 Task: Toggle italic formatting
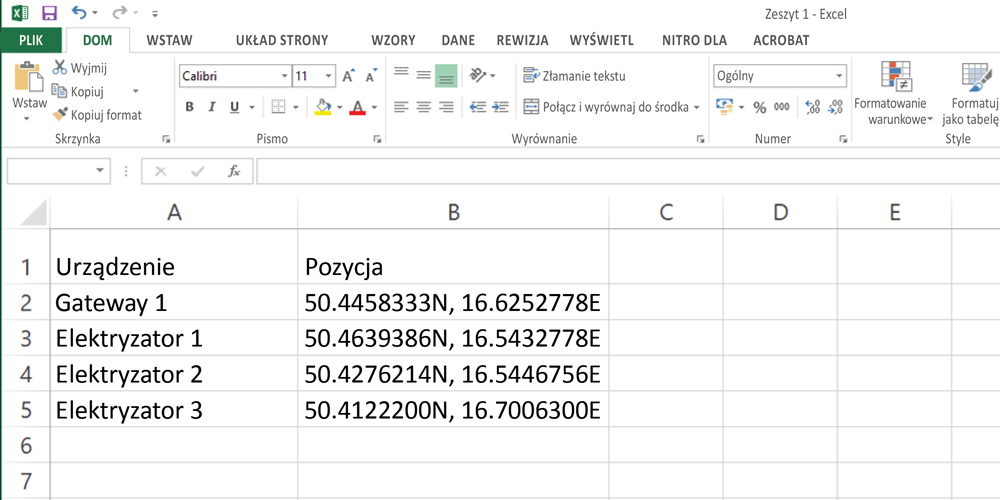[x=212, y=107]
